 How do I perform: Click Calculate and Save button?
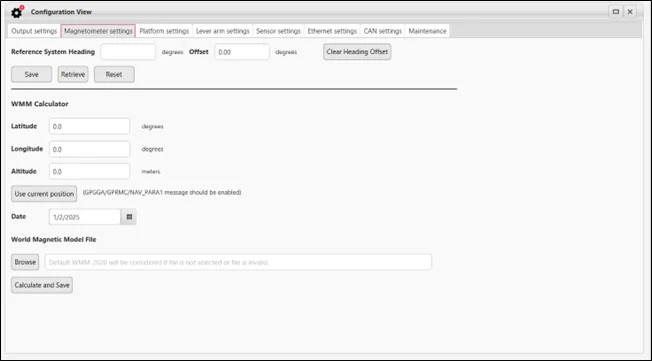pos(42,285)
